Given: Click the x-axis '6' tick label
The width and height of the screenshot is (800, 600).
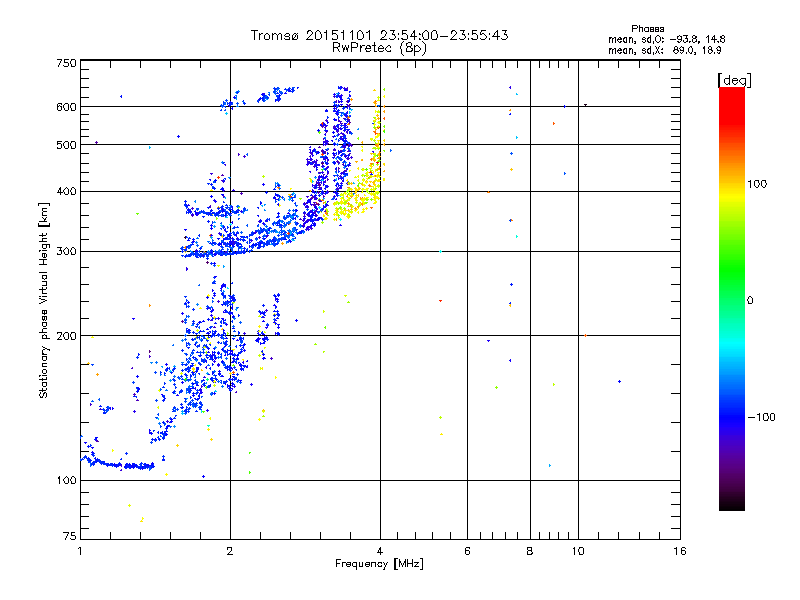Looking at the screenshot, I should click(x=467, y=551).
